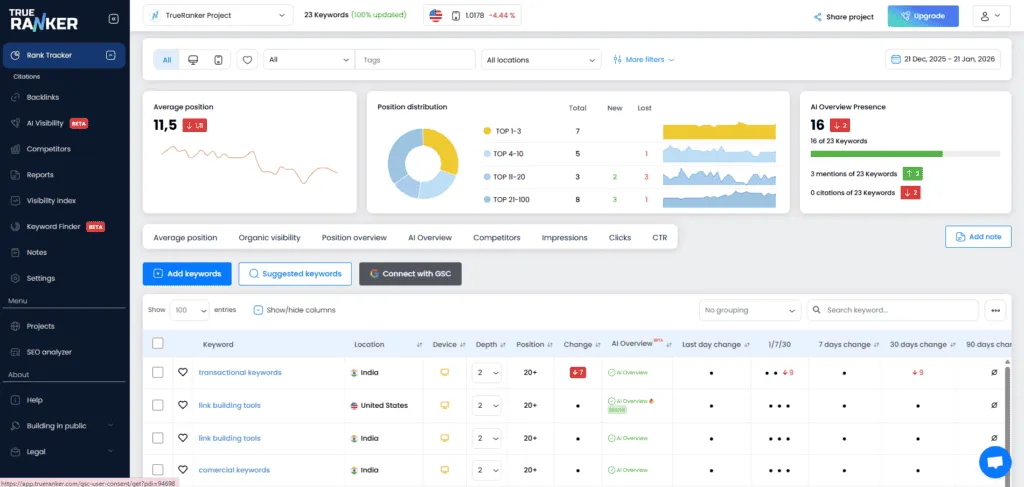Switch to the AI Overview tab

click(x=430, y=238)
